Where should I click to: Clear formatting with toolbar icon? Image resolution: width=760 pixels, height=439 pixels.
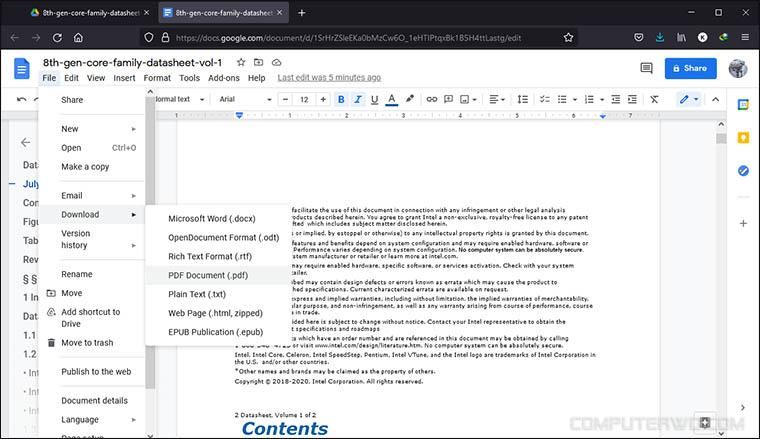click(x=654, y=99)
